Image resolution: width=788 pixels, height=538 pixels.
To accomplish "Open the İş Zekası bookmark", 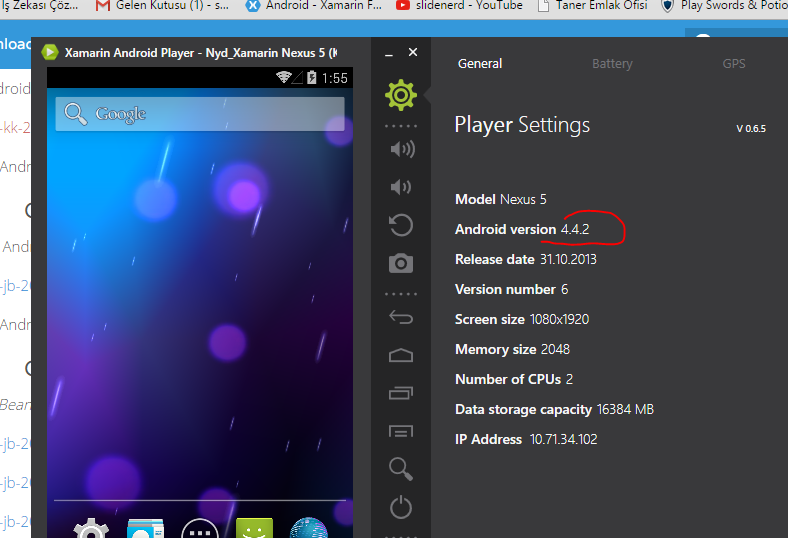I will click(40, 6).
